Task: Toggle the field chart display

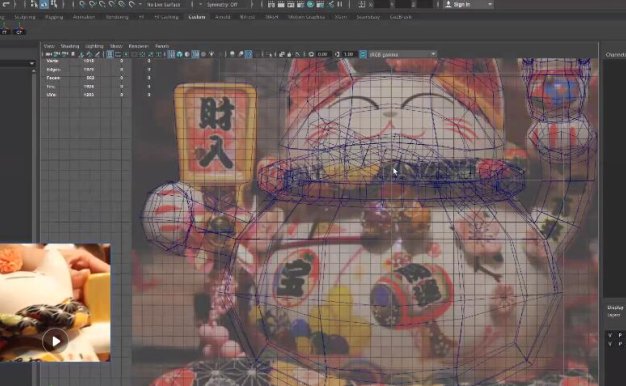Action: pos(142,54)
